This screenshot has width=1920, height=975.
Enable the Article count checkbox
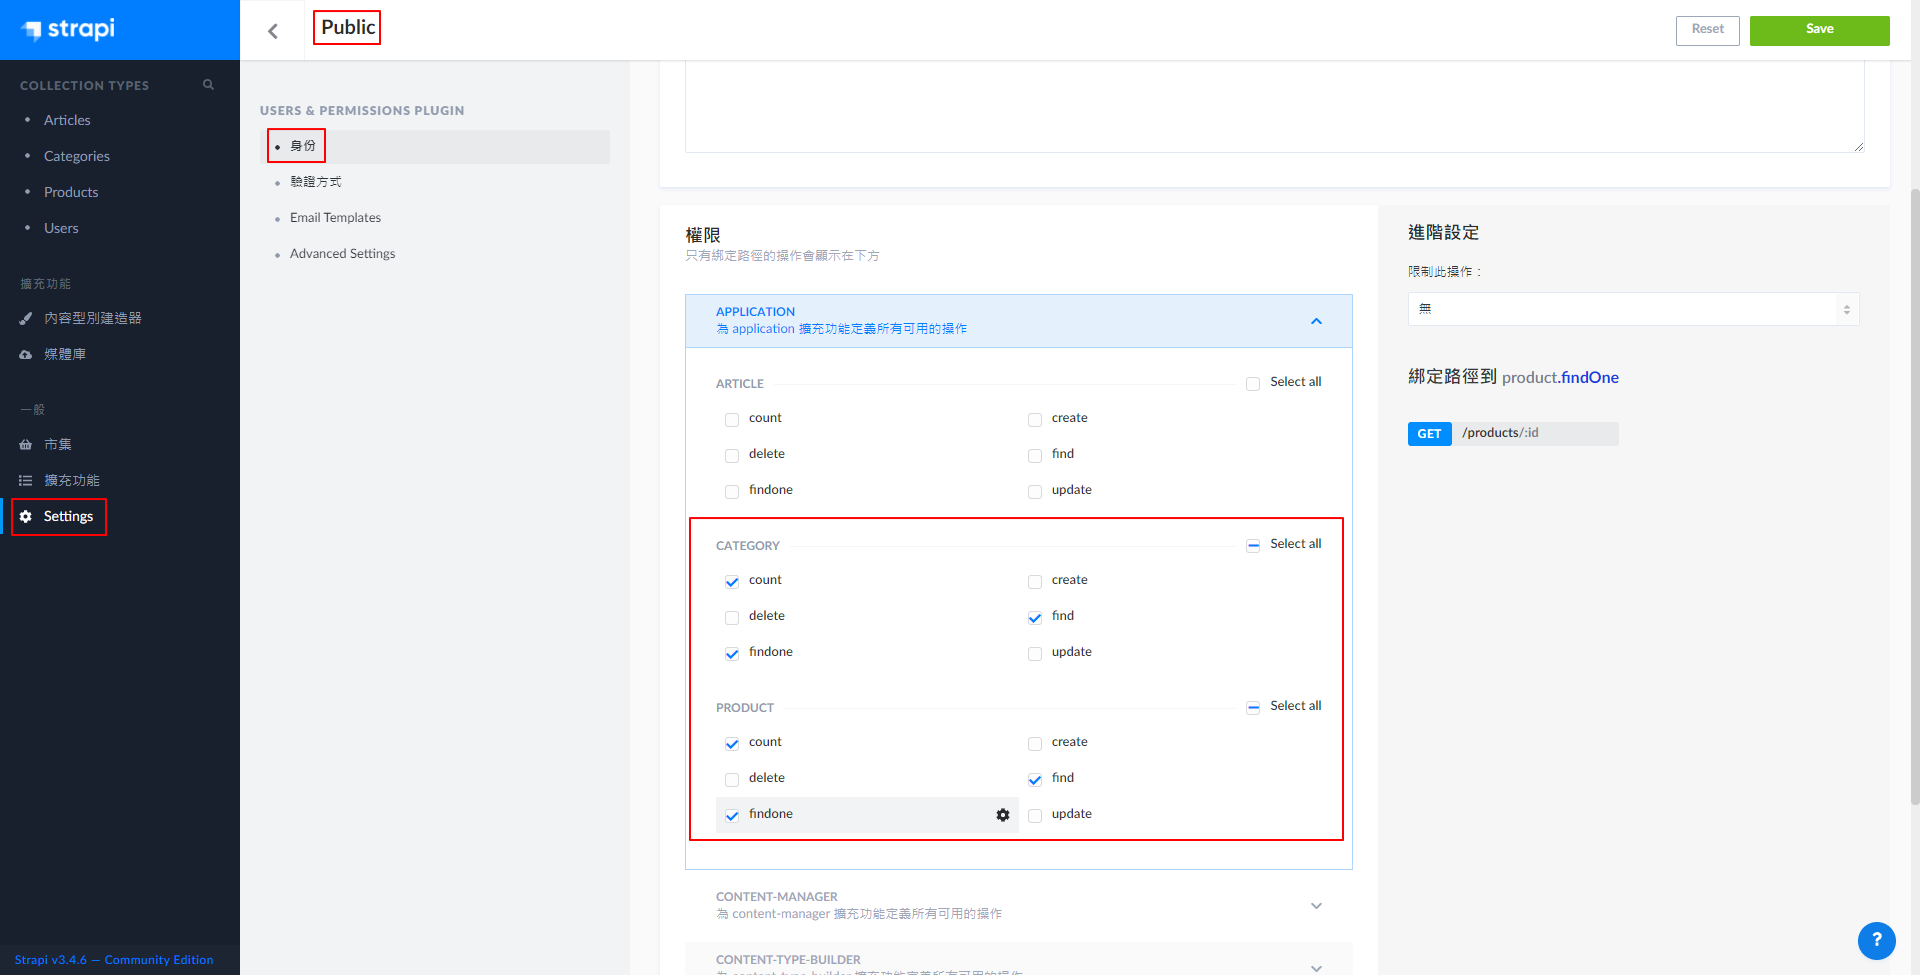point(732,420)
